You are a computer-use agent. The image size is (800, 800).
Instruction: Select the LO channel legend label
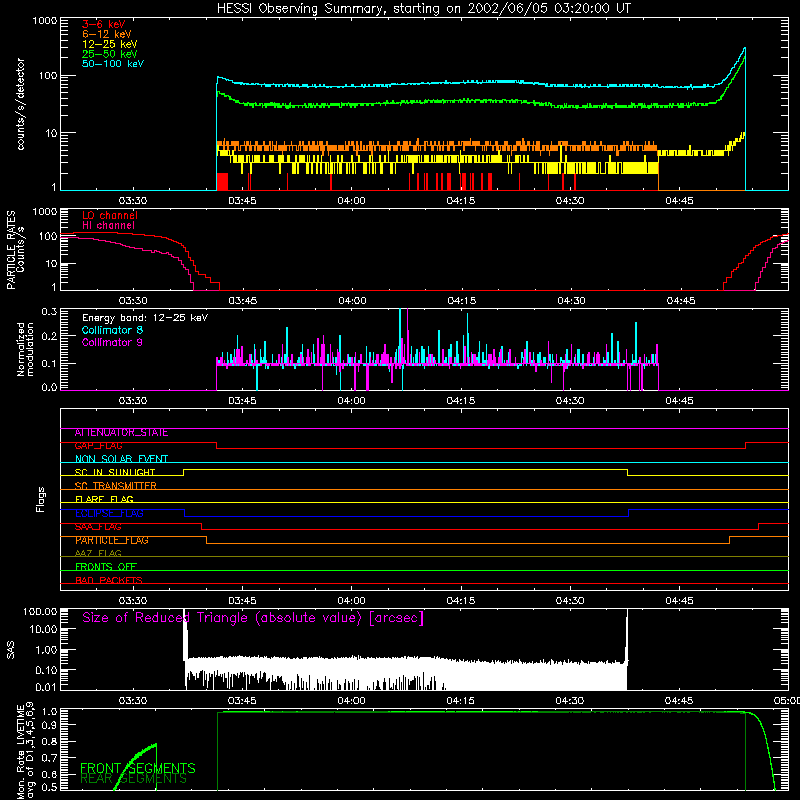(x=110, y=215)
